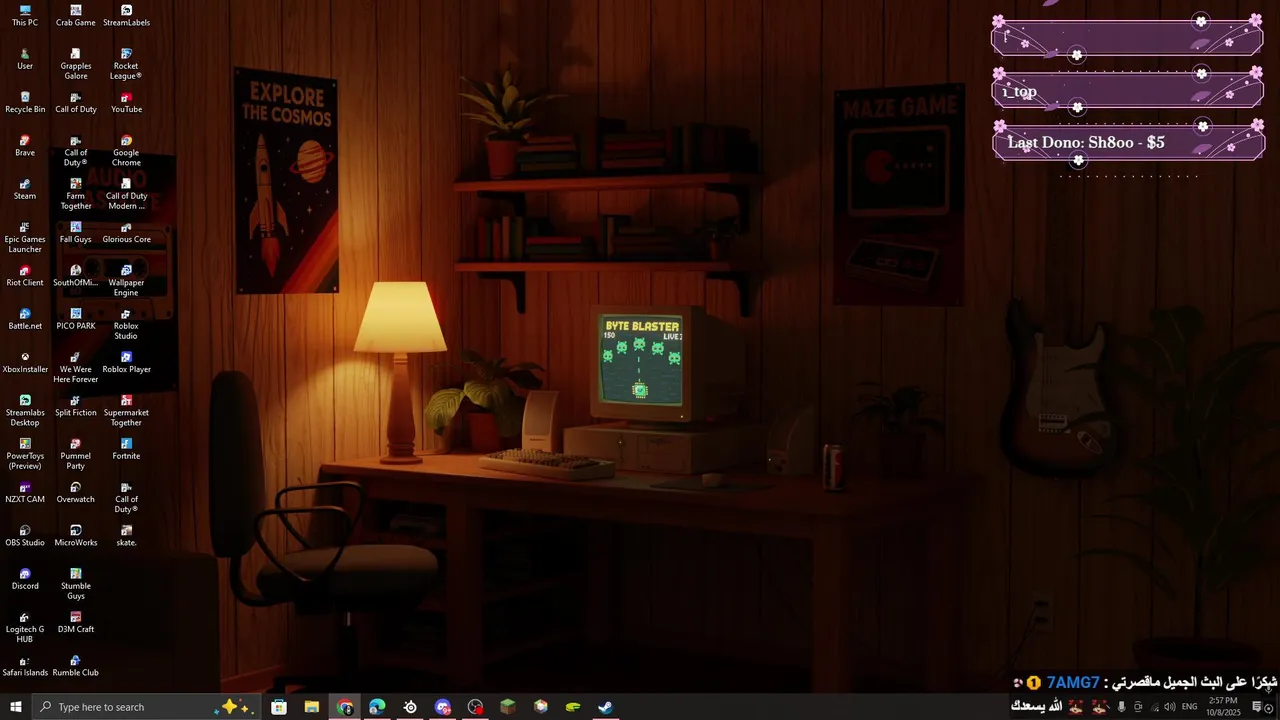
Task: Select Farm Together game icon
Action: pos(76,194)
